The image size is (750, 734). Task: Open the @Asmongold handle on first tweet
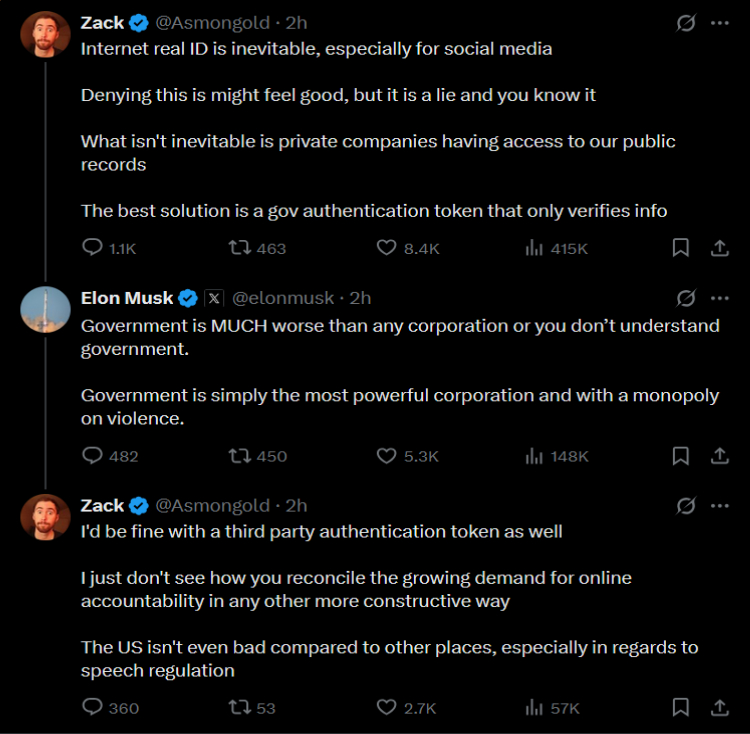click(x=212, y=22)
